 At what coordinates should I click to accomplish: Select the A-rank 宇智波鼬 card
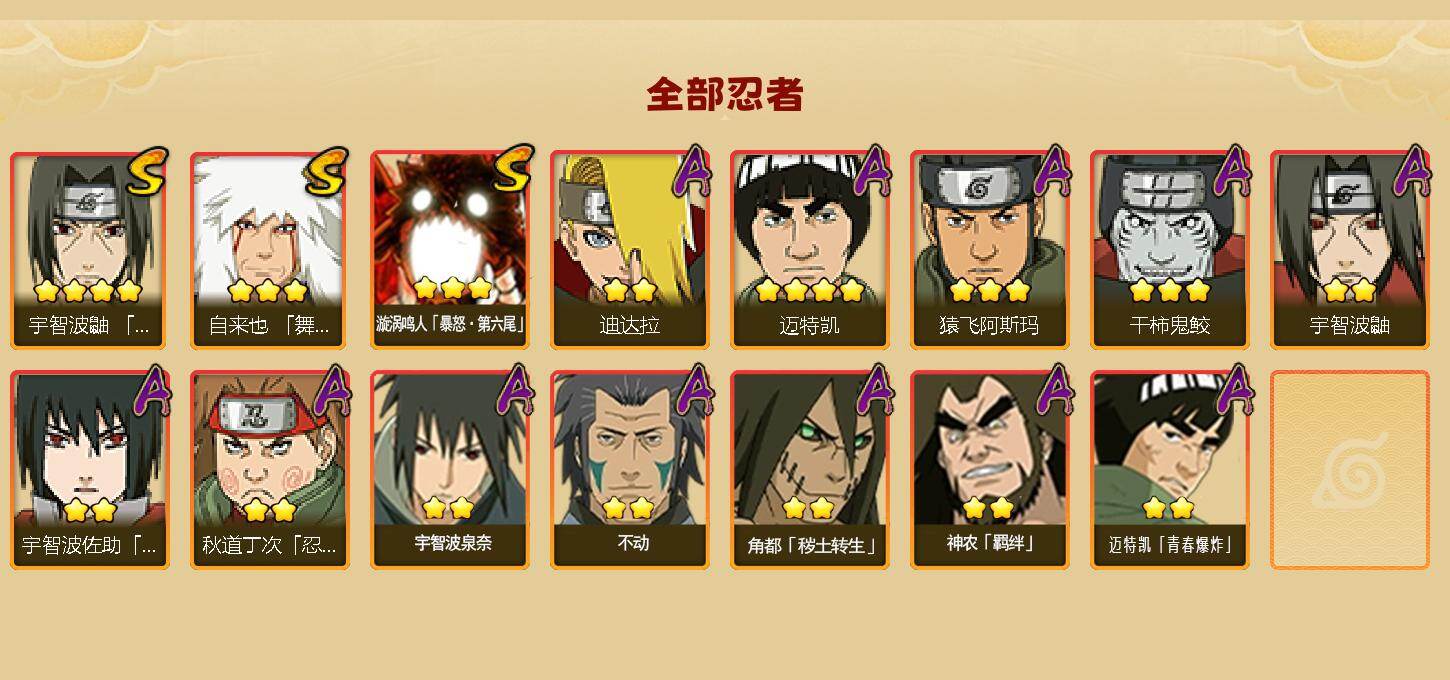click(1349, 250)
